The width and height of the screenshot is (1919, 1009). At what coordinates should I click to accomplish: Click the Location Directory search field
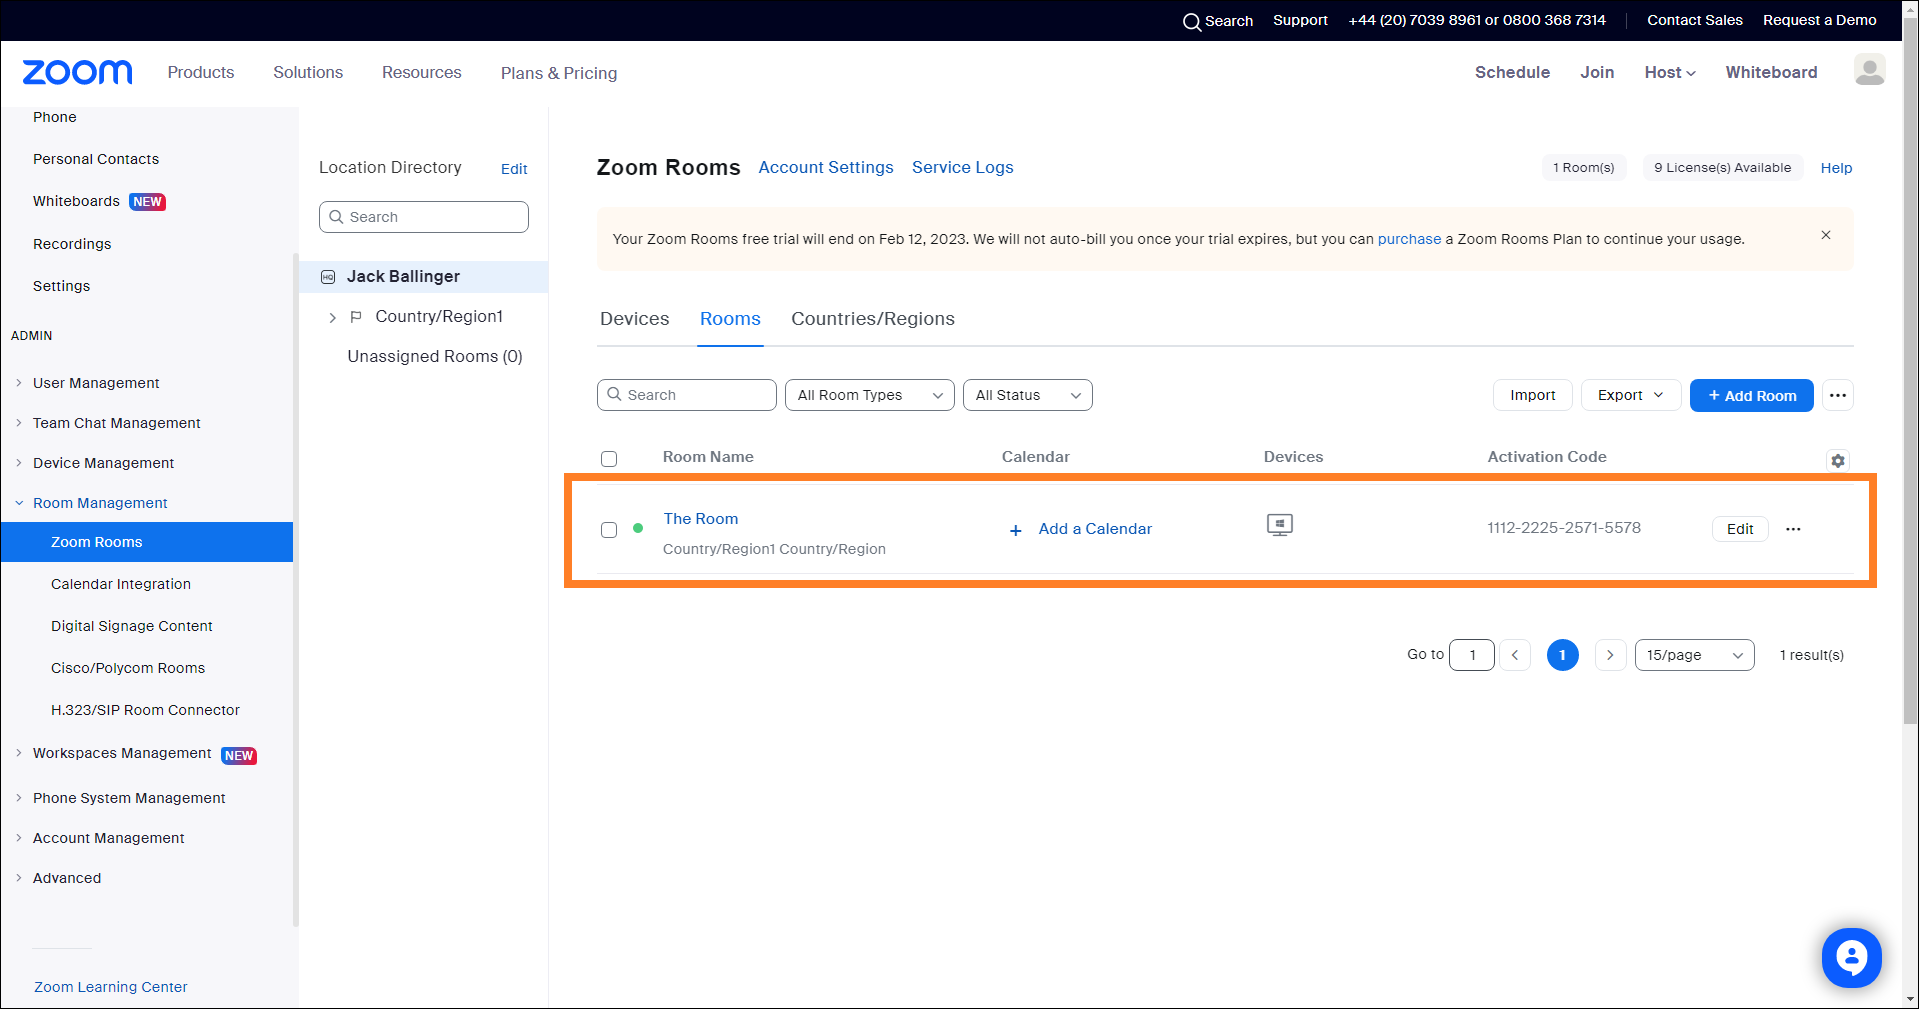(x=424, y=217)
